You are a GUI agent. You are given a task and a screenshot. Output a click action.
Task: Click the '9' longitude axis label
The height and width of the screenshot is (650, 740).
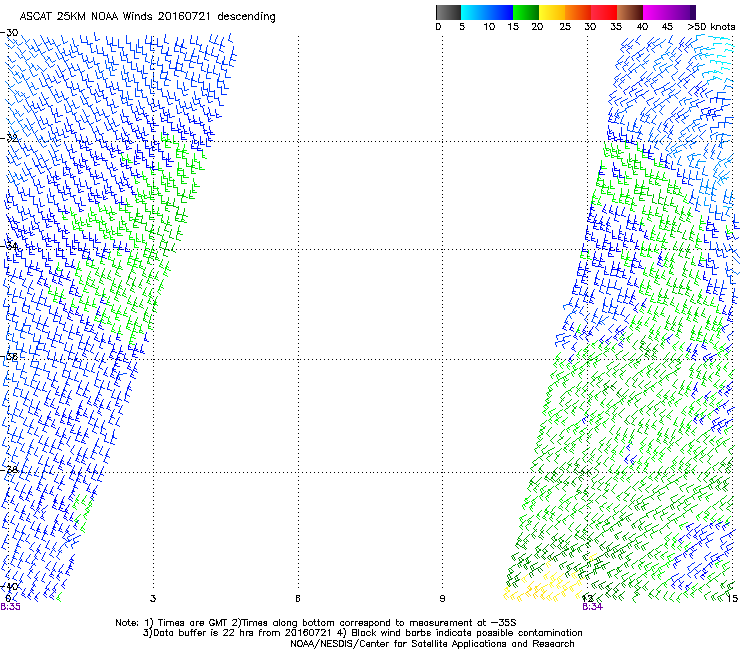(x=442, y=599)
